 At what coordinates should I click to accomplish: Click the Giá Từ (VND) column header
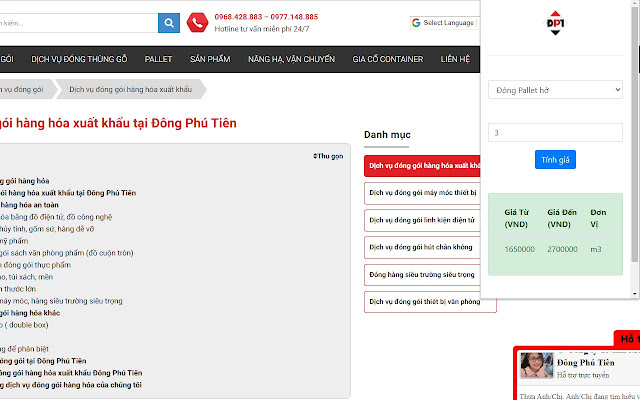(x=516, y=218)
